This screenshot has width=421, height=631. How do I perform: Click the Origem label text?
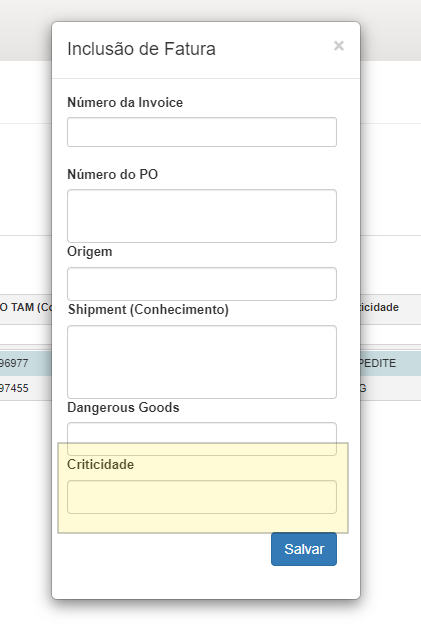[x=90, y=252]
